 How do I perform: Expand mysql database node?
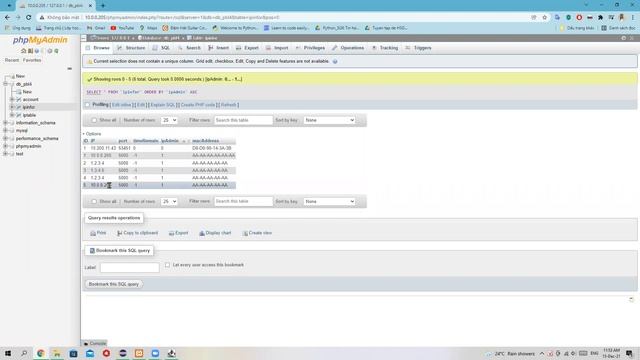pos(6,131)
